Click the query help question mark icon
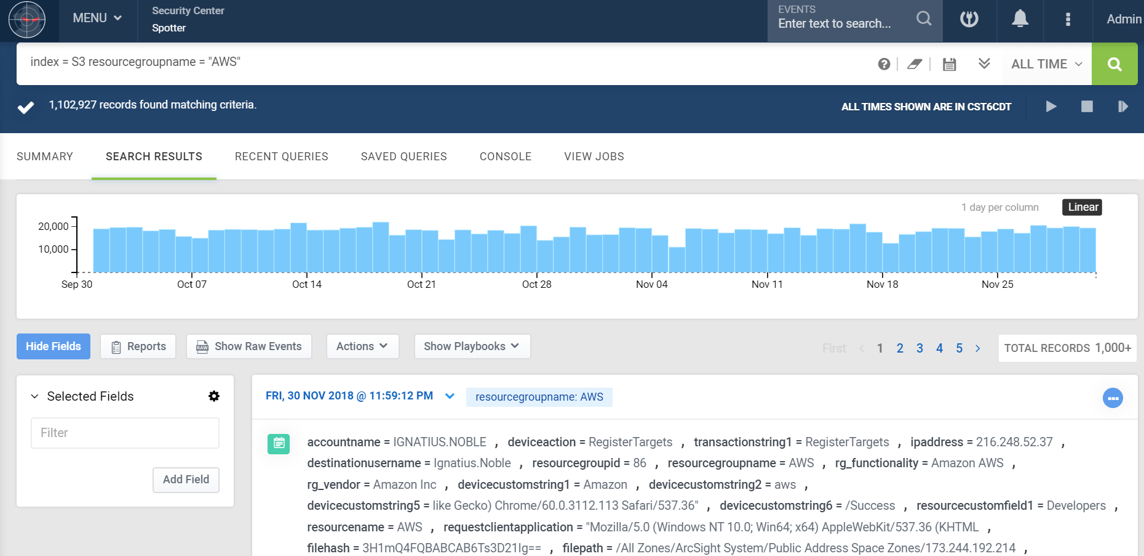Image resolution: width=1144 pixels, height=556 pixels. (884, 64)
